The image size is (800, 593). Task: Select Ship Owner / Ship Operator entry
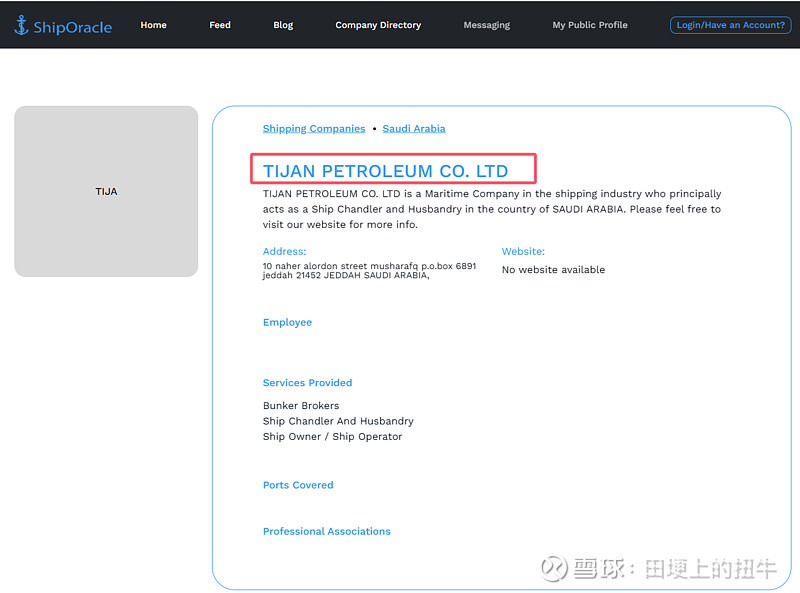click(332, 437)
